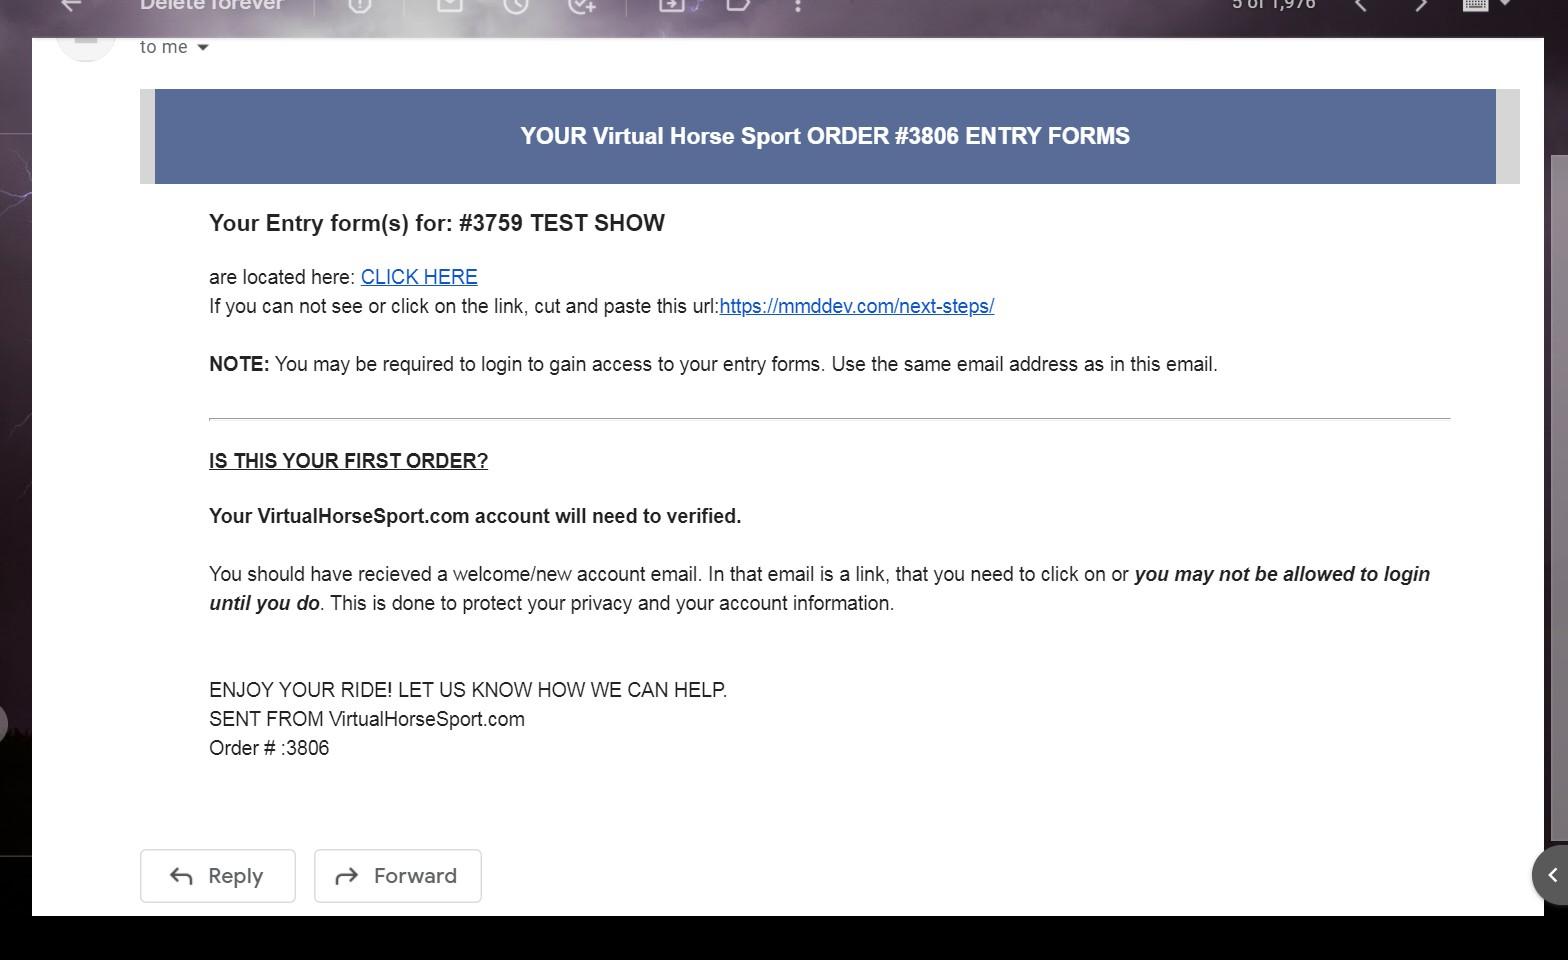Image resolution: width=1568 pixels, height=960 pixels.
Task: Open the CLICK HERE entry forms link
Action: point(419,277)
